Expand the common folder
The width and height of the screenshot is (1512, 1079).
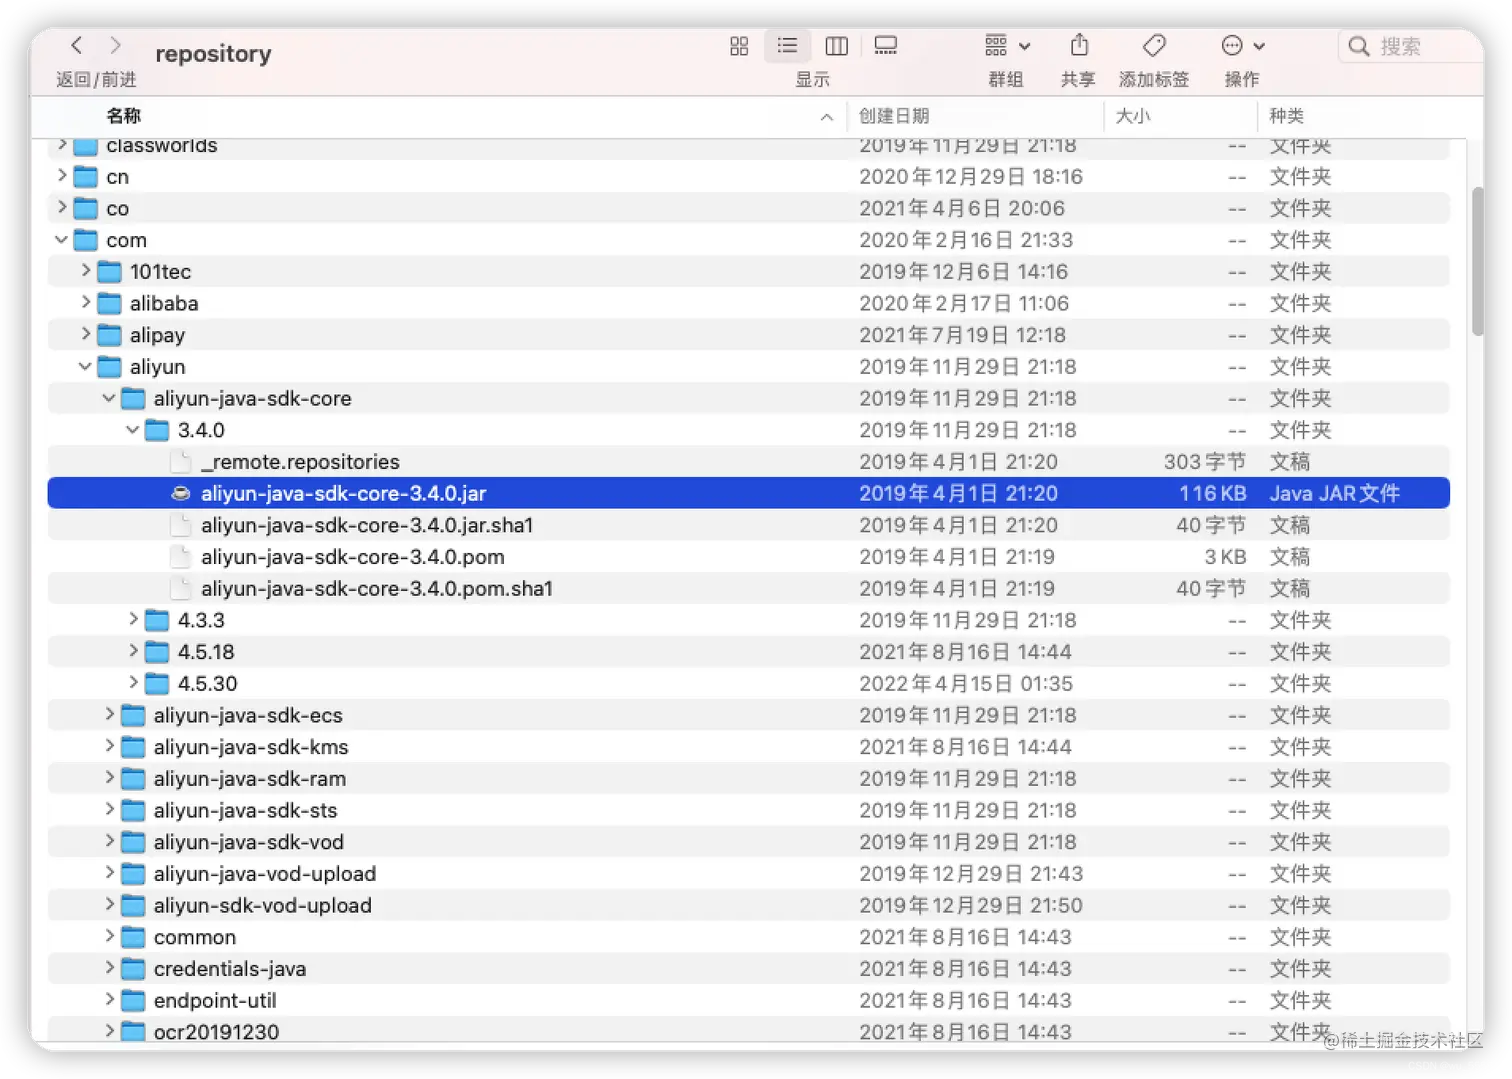tap(109, 937)
